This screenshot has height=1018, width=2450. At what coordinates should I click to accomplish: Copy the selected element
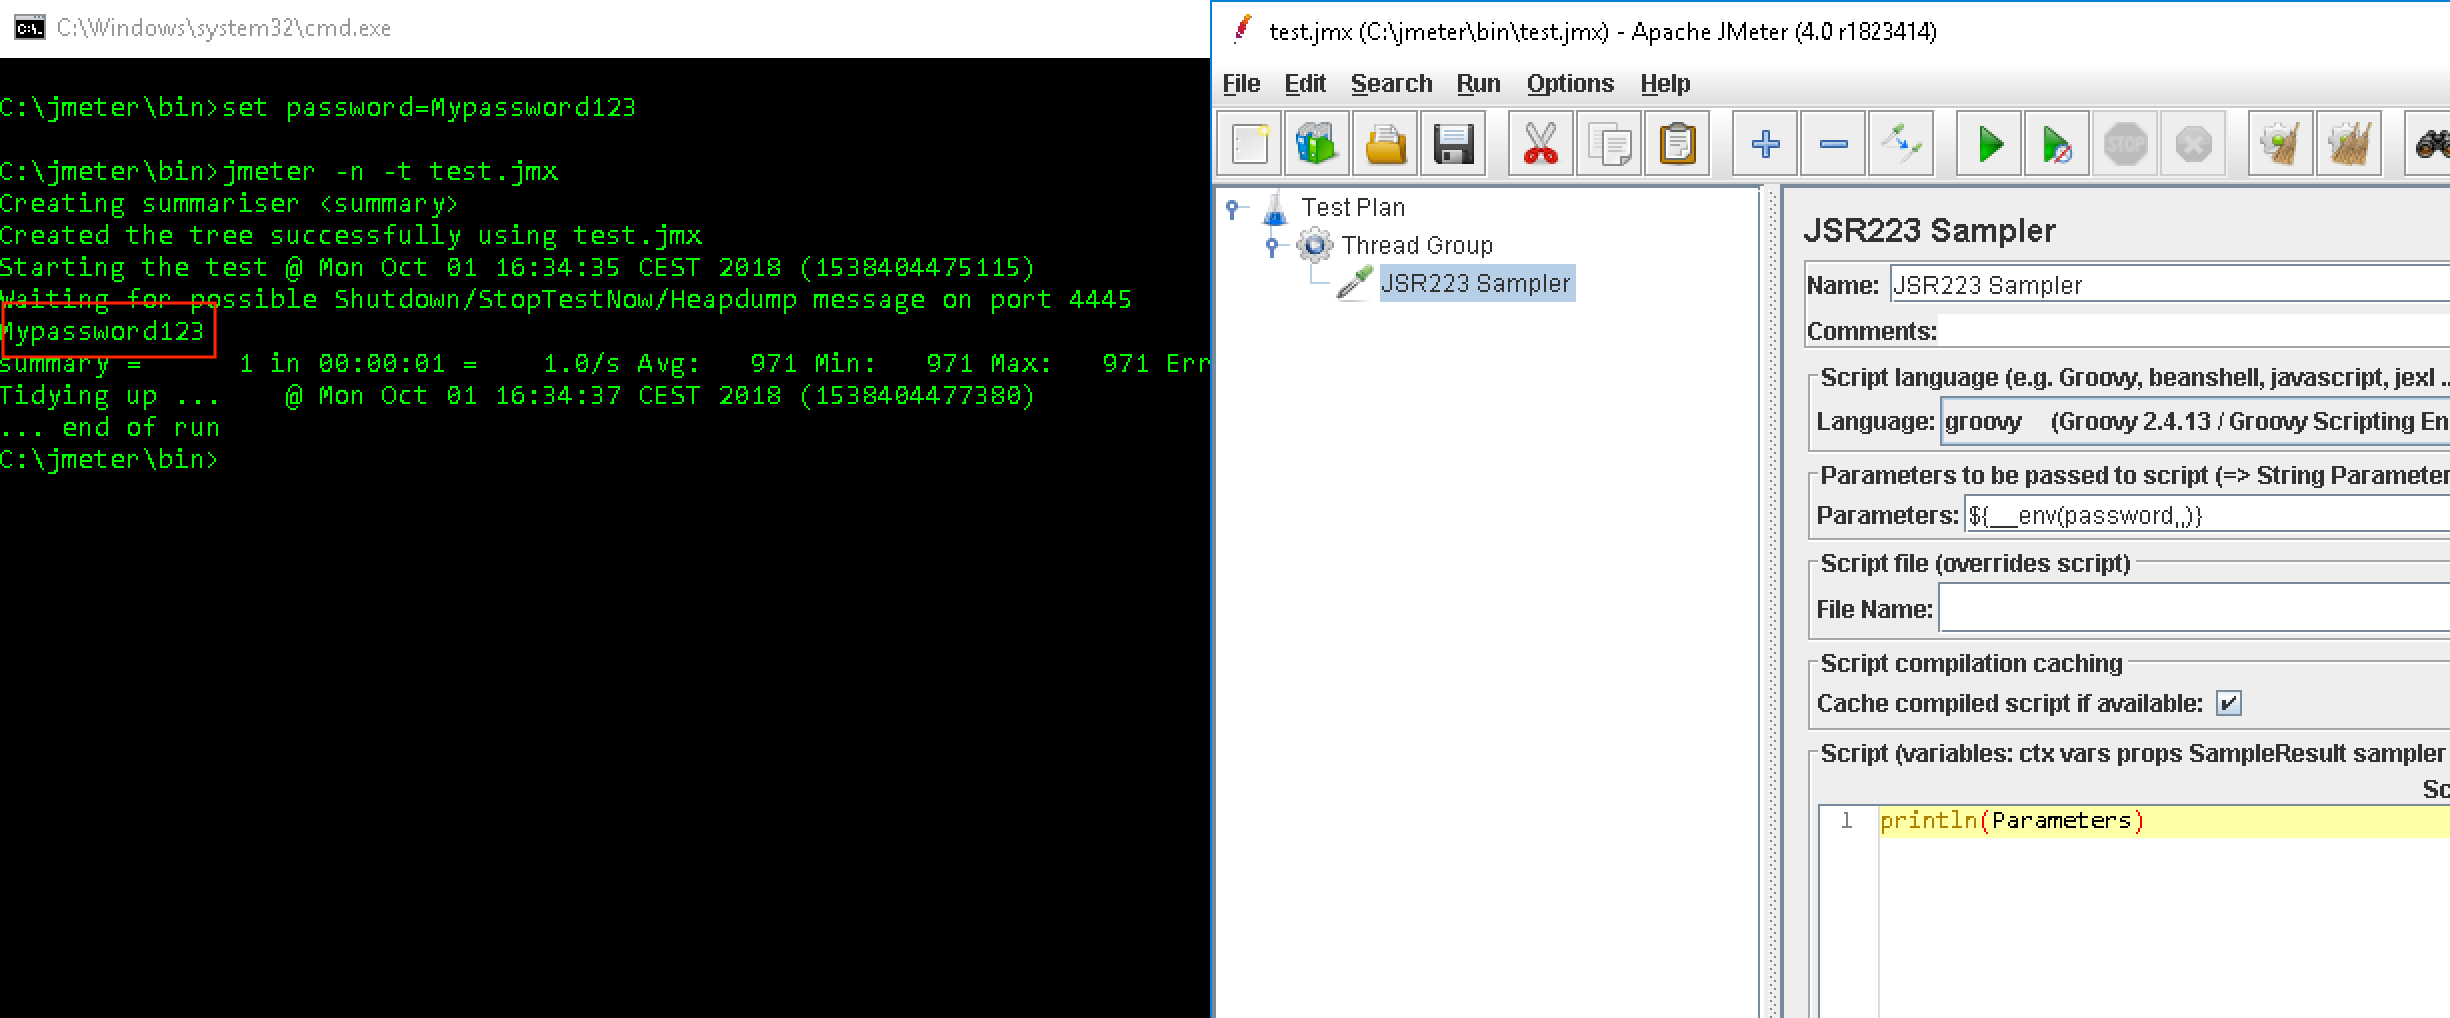(1610, 143)
